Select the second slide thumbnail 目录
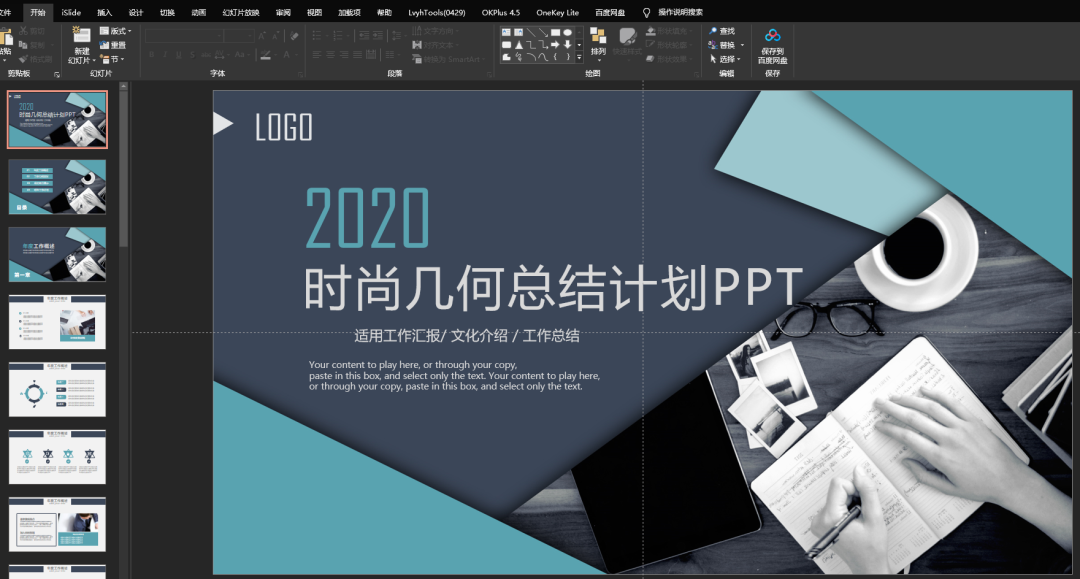1080x579 pixels. 57,187
